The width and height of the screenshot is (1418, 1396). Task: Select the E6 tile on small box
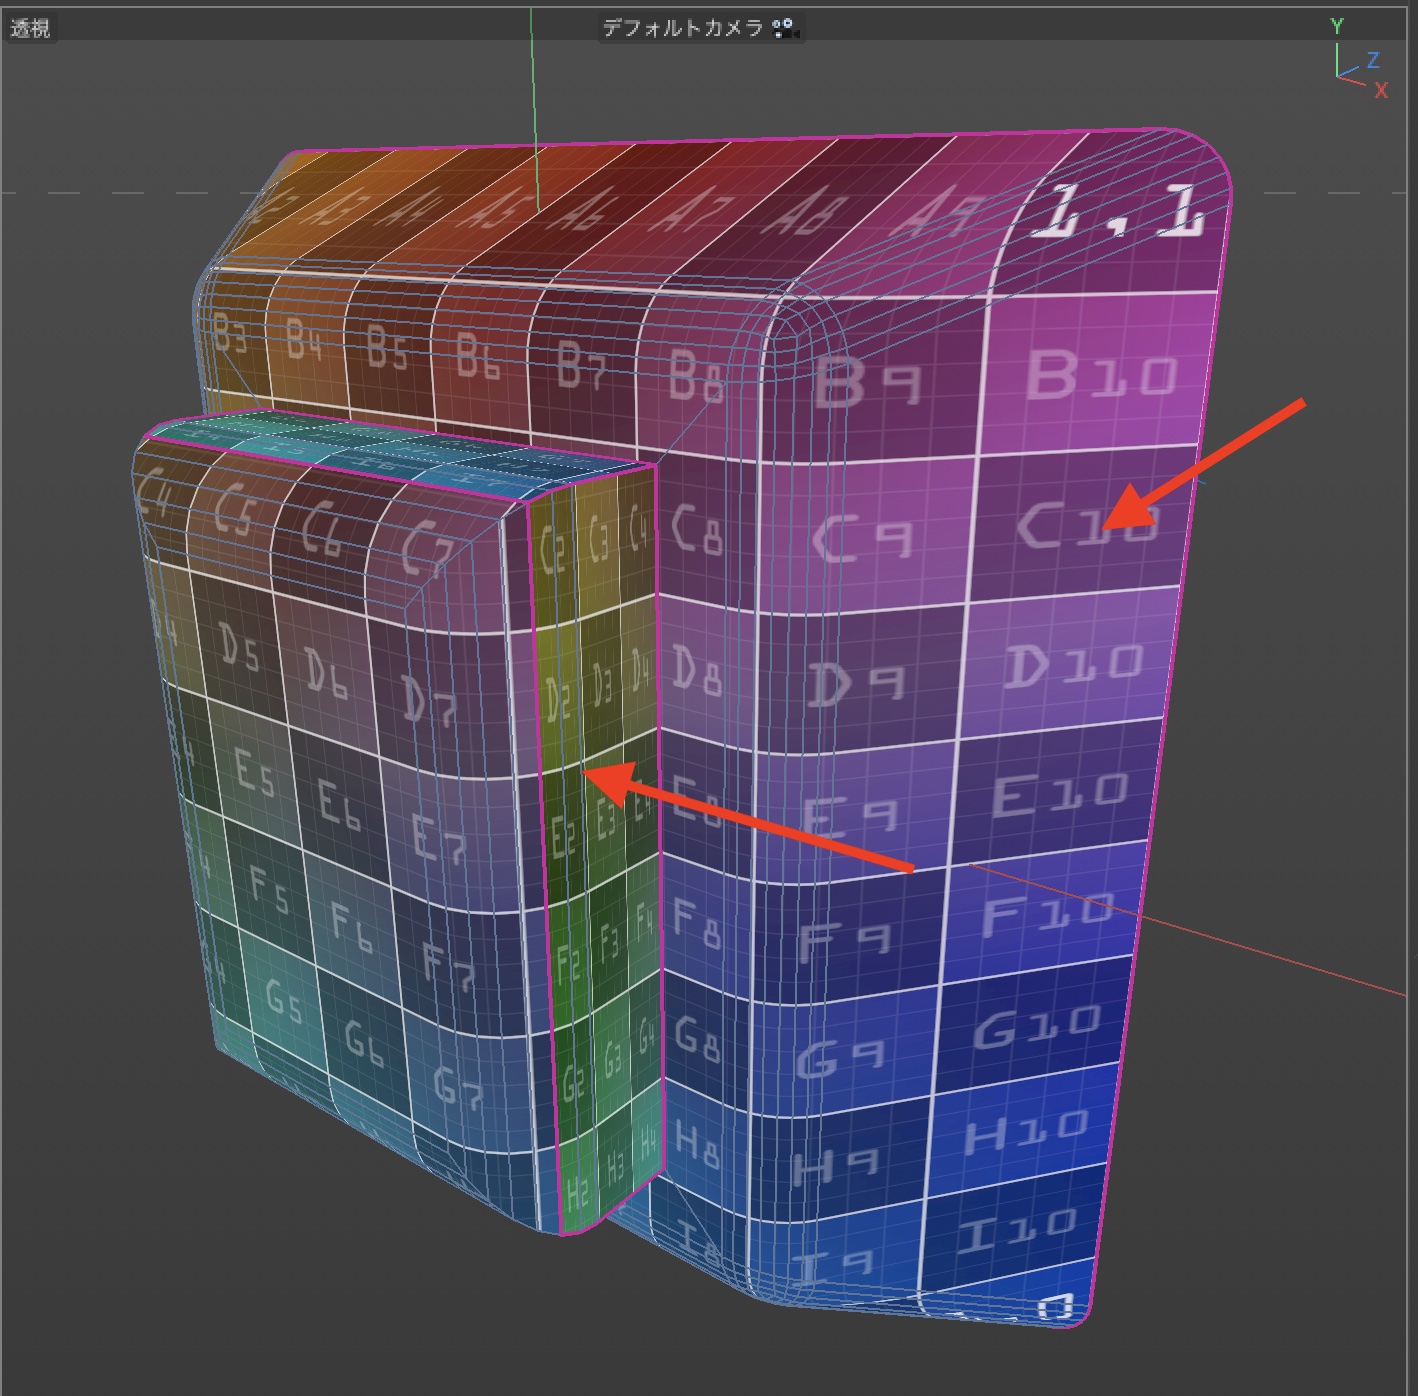coord(338,803)
